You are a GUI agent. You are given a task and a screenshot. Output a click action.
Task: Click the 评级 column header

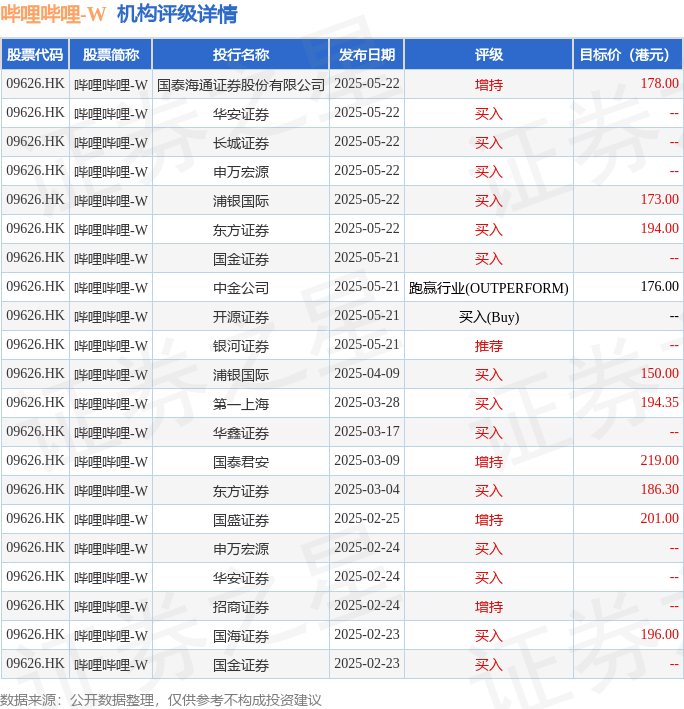click(x=489, y=55)
